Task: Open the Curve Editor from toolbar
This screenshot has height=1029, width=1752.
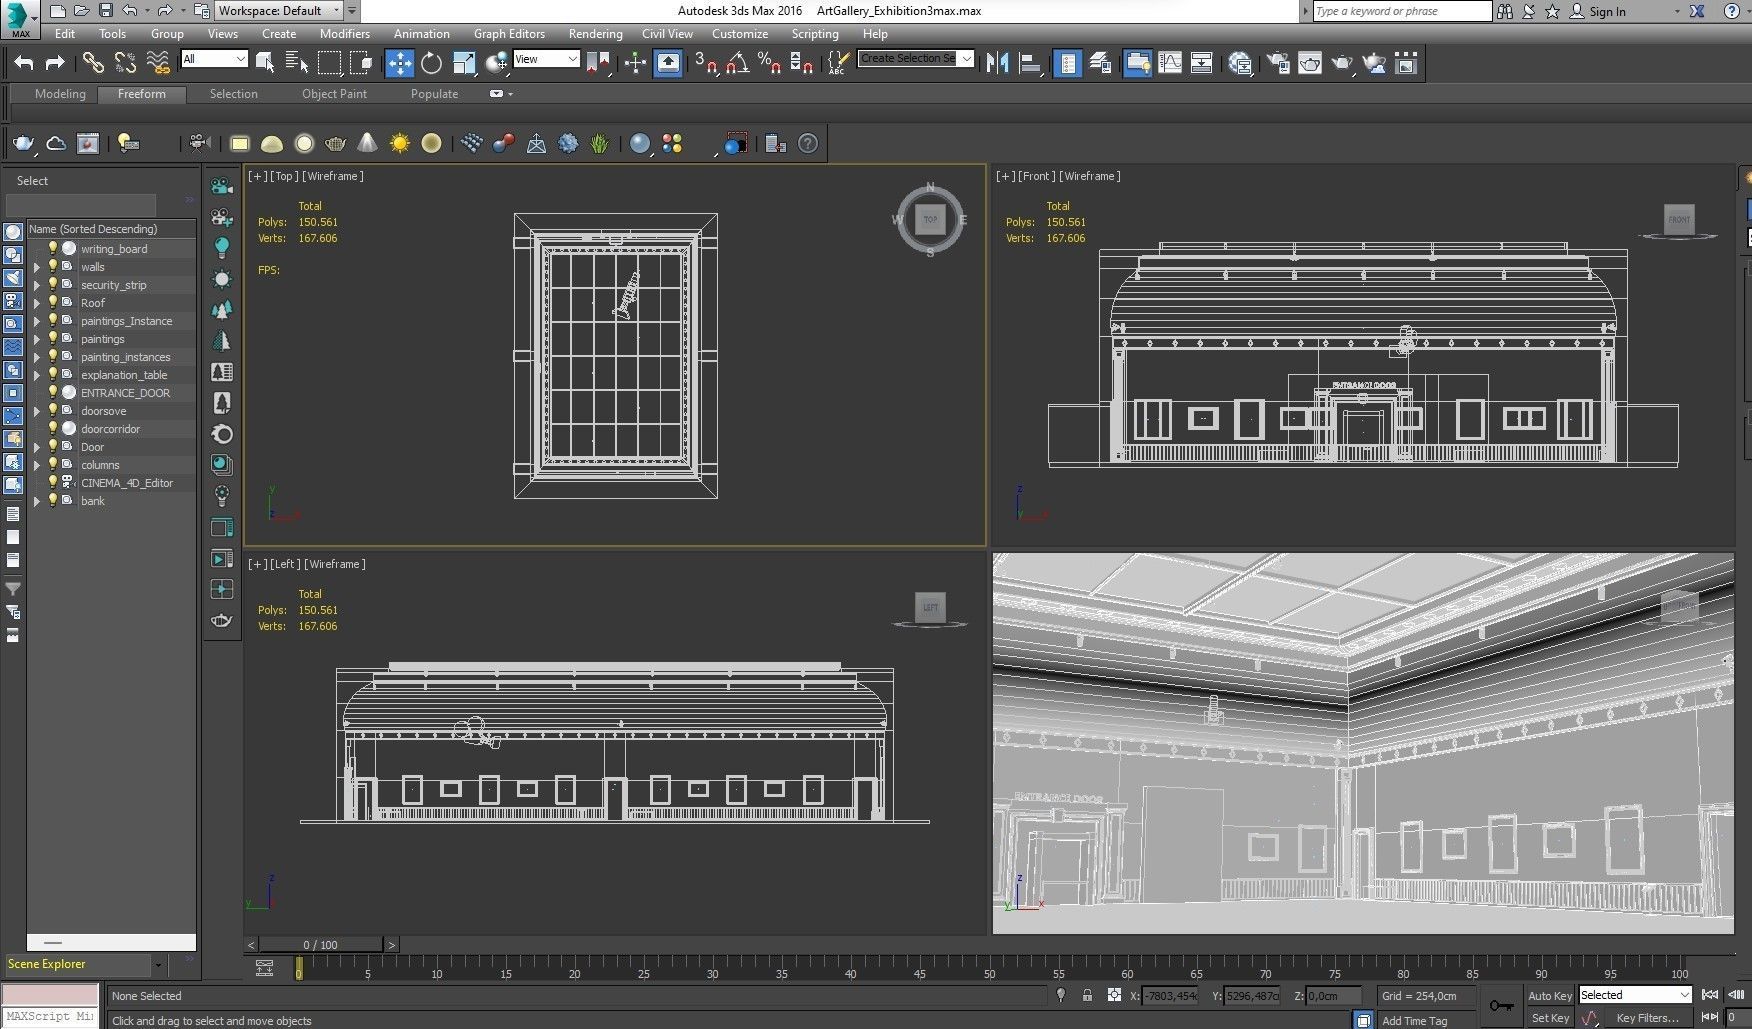Action: coord(1169,63)
